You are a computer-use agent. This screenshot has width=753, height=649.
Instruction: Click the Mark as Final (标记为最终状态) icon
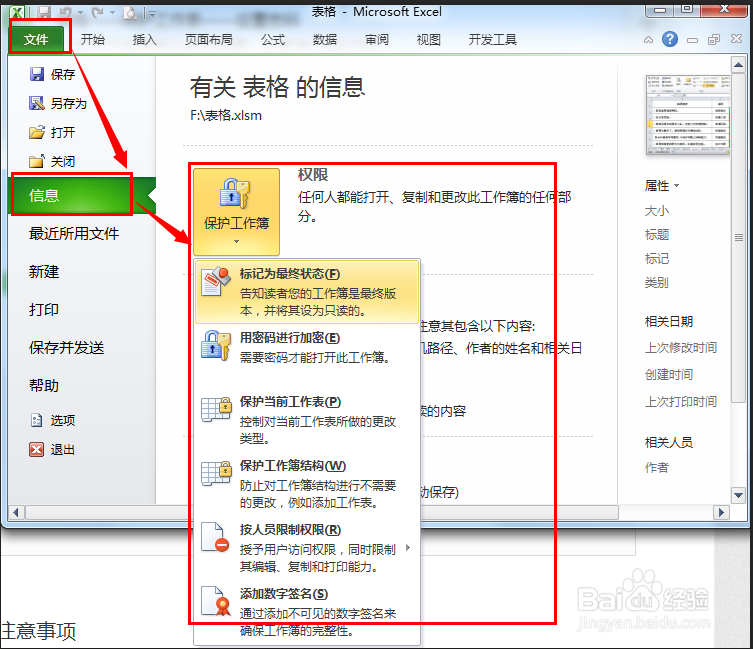216,281
